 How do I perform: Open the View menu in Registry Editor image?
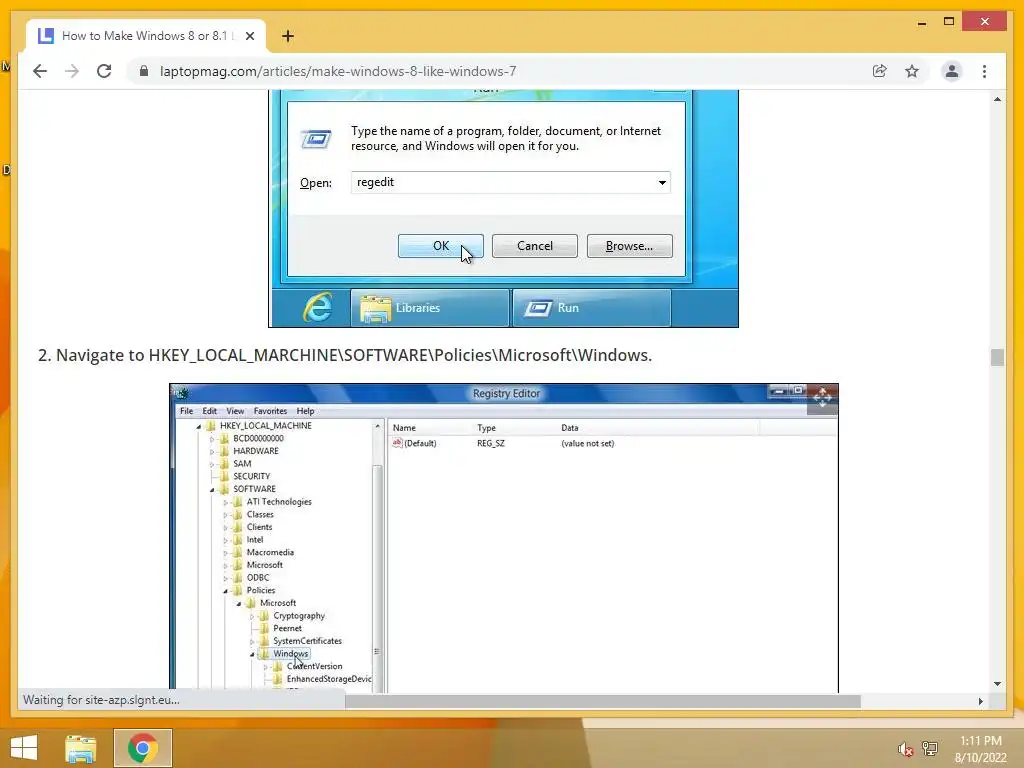(x=234, y=411)
